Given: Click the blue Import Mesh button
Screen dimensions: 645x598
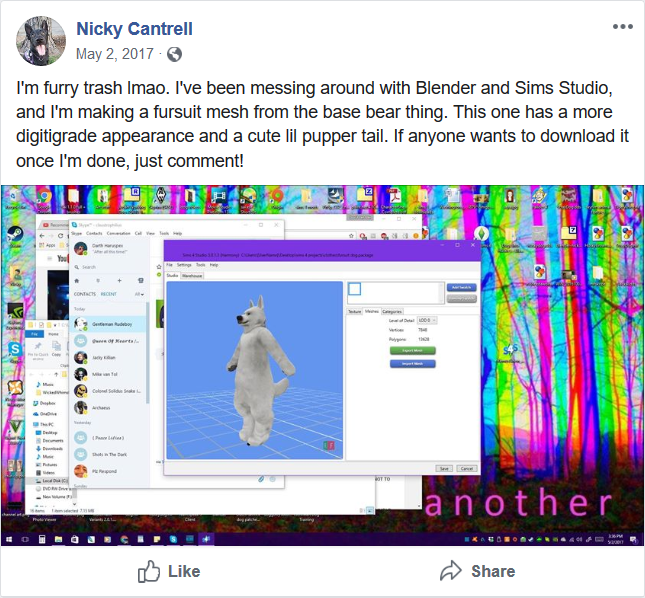Looking at the screenshot, I should (x=413, y=364).
